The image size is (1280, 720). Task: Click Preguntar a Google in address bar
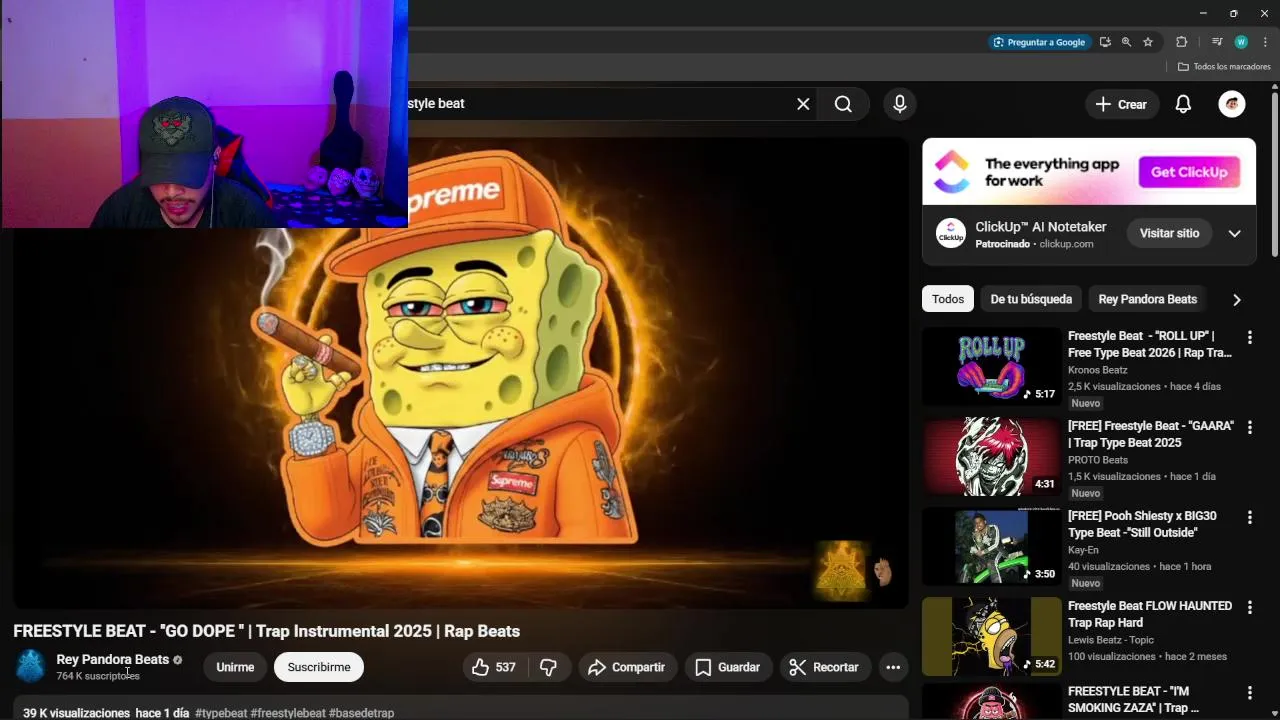pyautogui.click(x=1038, y=42)
